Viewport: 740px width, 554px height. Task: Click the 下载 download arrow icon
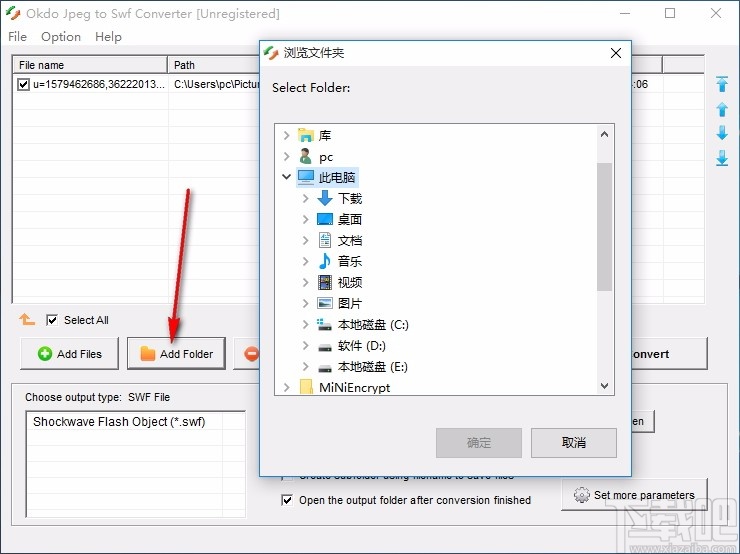tap(325, 198)
